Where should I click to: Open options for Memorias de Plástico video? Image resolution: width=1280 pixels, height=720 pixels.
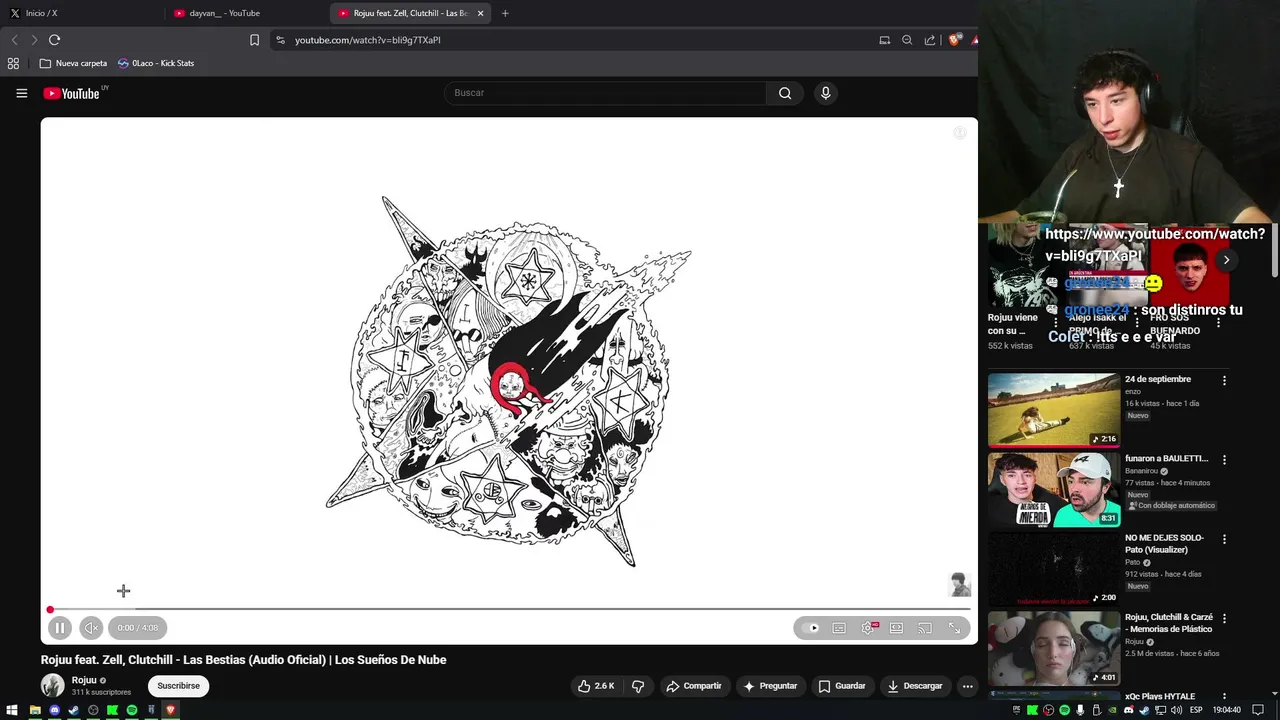tap(1224, 618)
